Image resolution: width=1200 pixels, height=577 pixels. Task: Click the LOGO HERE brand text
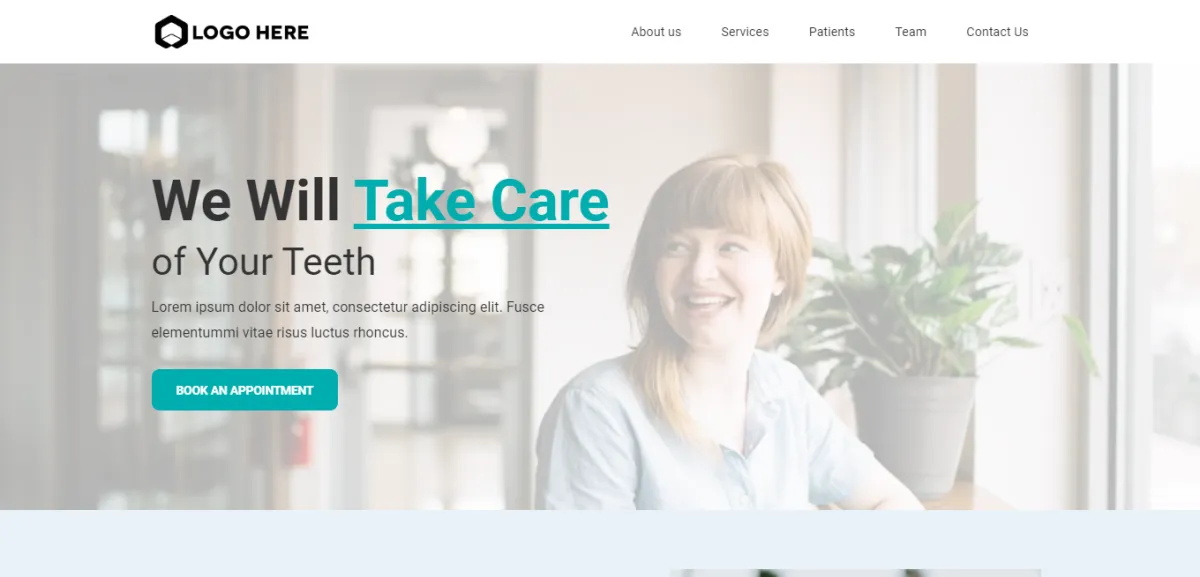tap(250, 32)
